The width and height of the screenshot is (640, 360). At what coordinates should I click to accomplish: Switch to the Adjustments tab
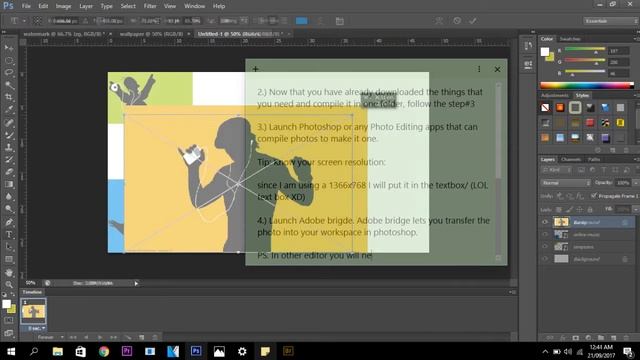(555, 96)
